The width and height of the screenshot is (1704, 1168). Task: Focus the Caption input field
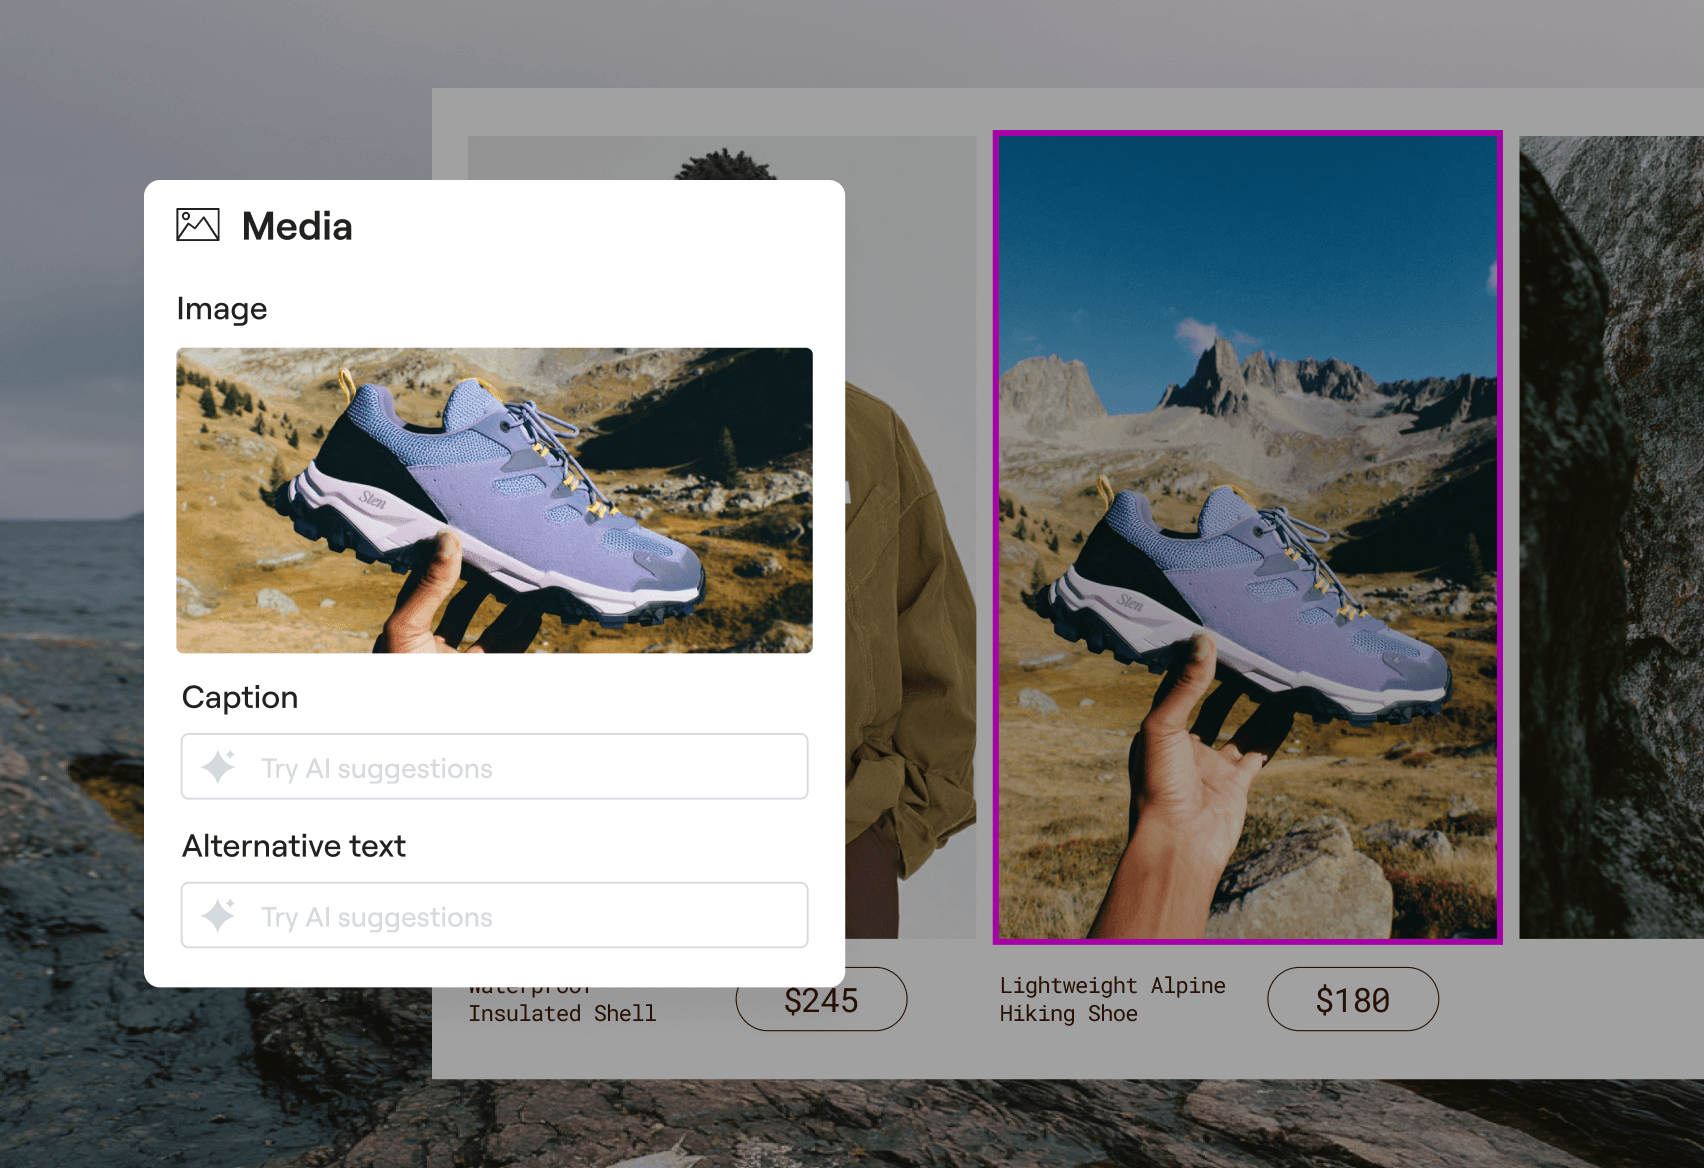[530, 767]
